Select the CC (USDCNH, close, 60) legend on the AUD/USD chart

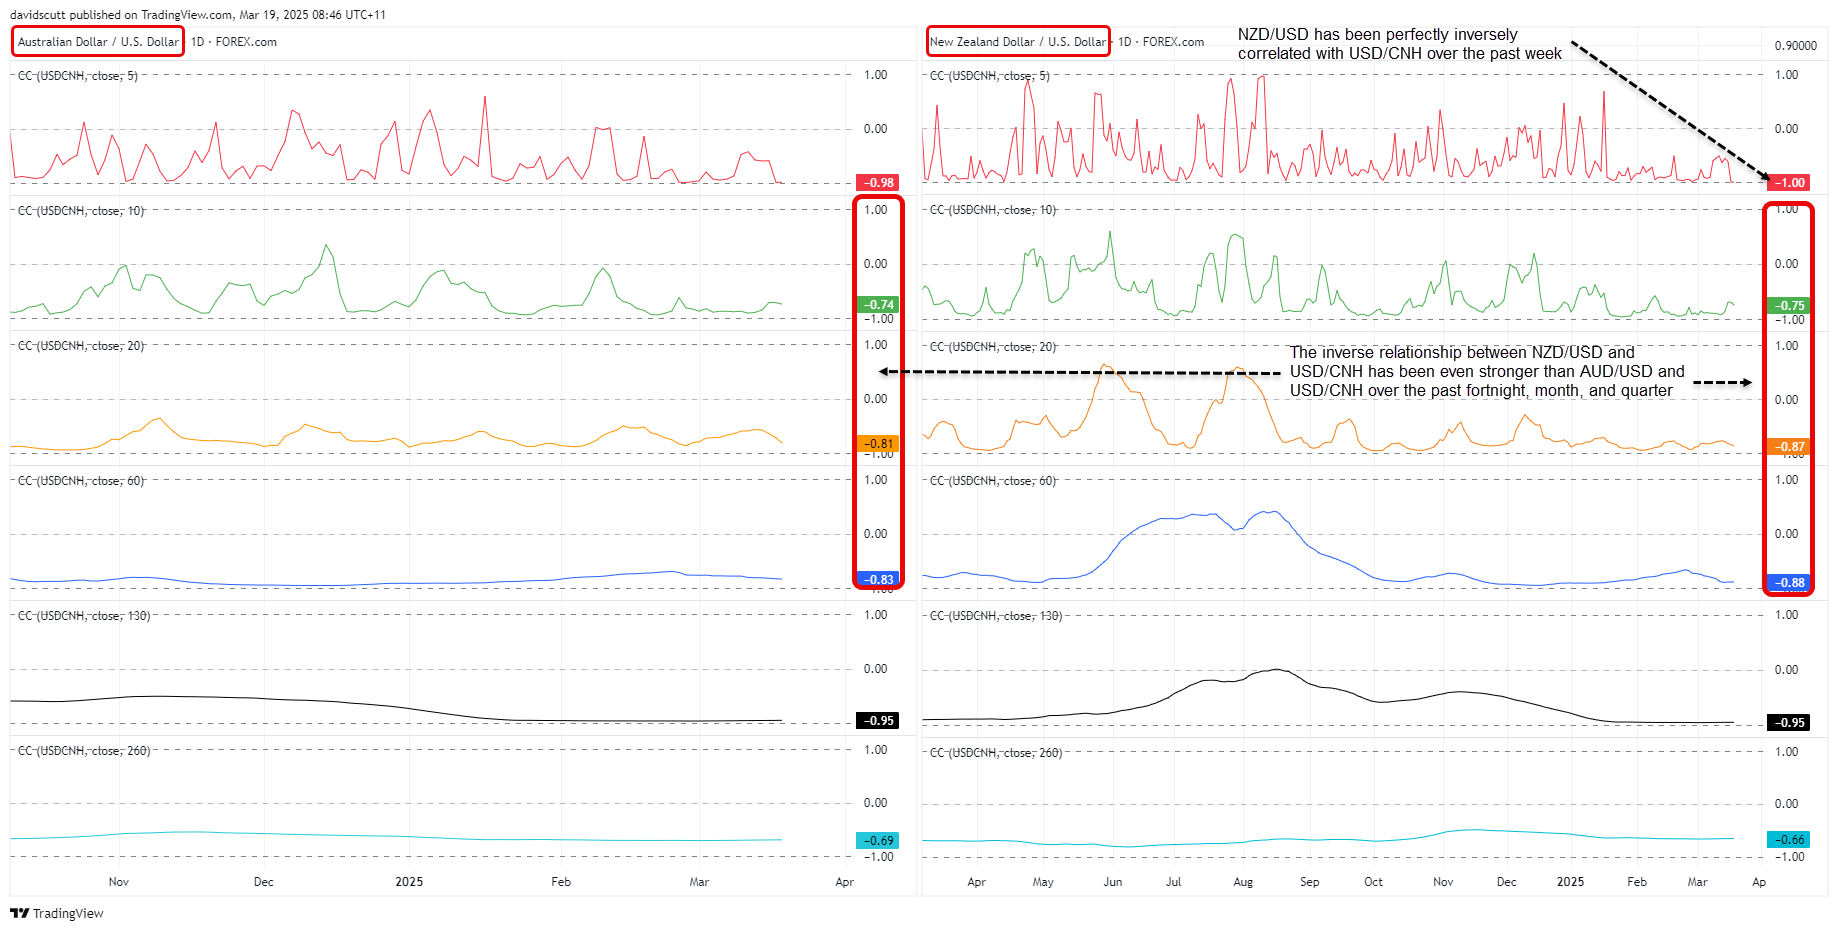click(x=81, y=481)
